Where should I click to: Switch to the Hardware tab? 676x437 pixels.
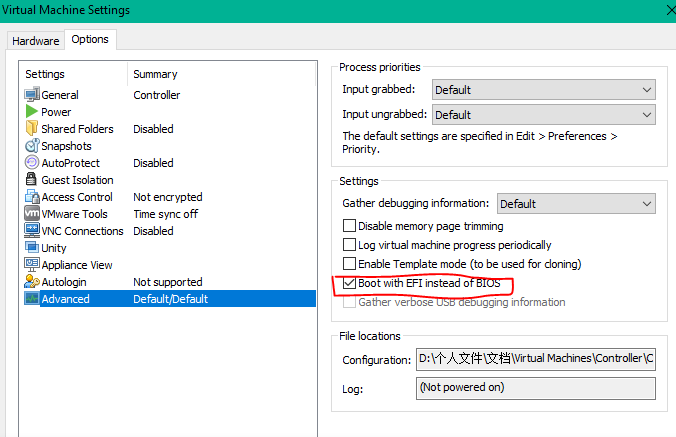coord(35,40)
